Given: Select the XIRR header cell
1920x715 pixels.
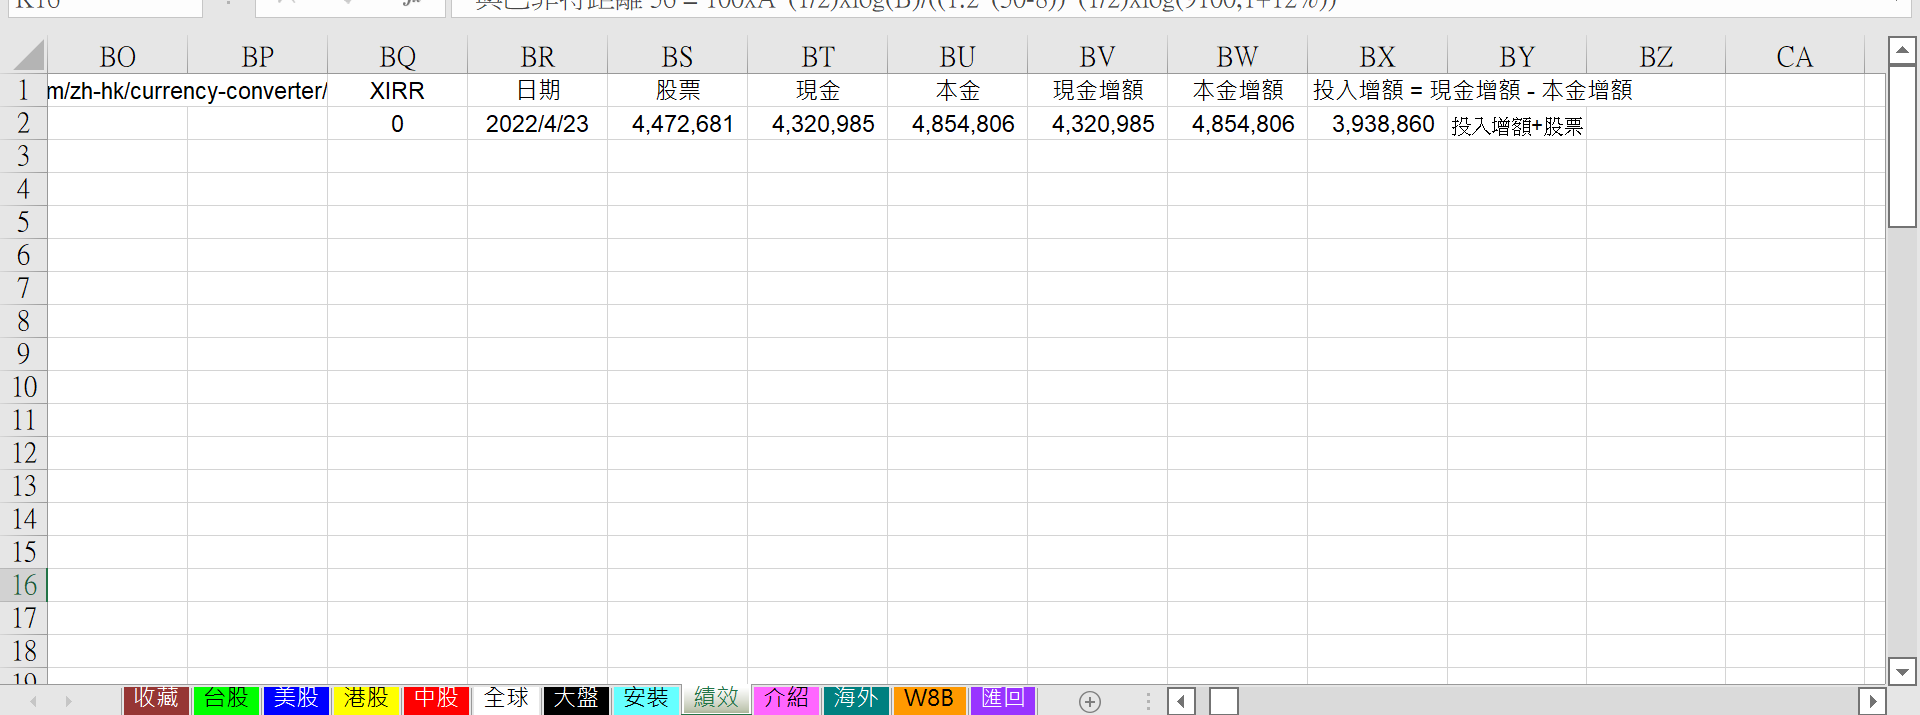Looking at the screenshot, I should coord(397,91).
